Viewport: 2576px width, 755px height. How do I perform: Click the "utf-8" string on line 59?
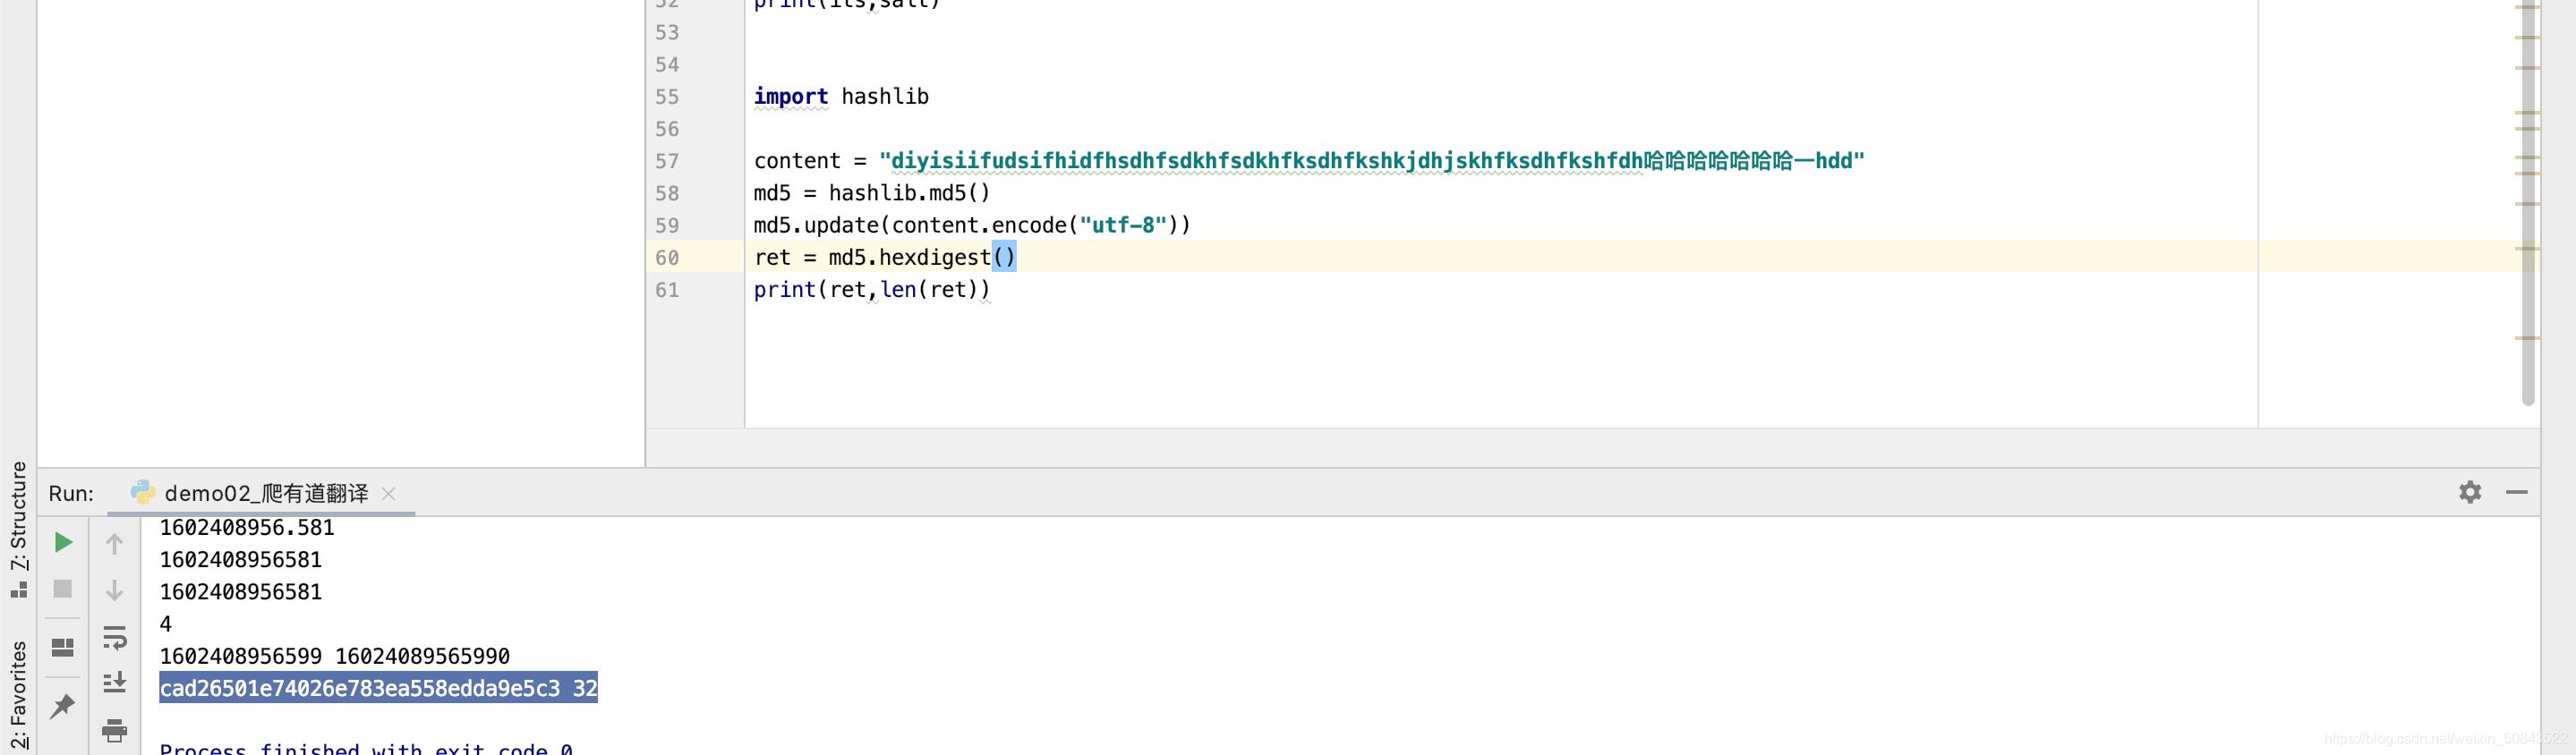[x=1123, y=225]
